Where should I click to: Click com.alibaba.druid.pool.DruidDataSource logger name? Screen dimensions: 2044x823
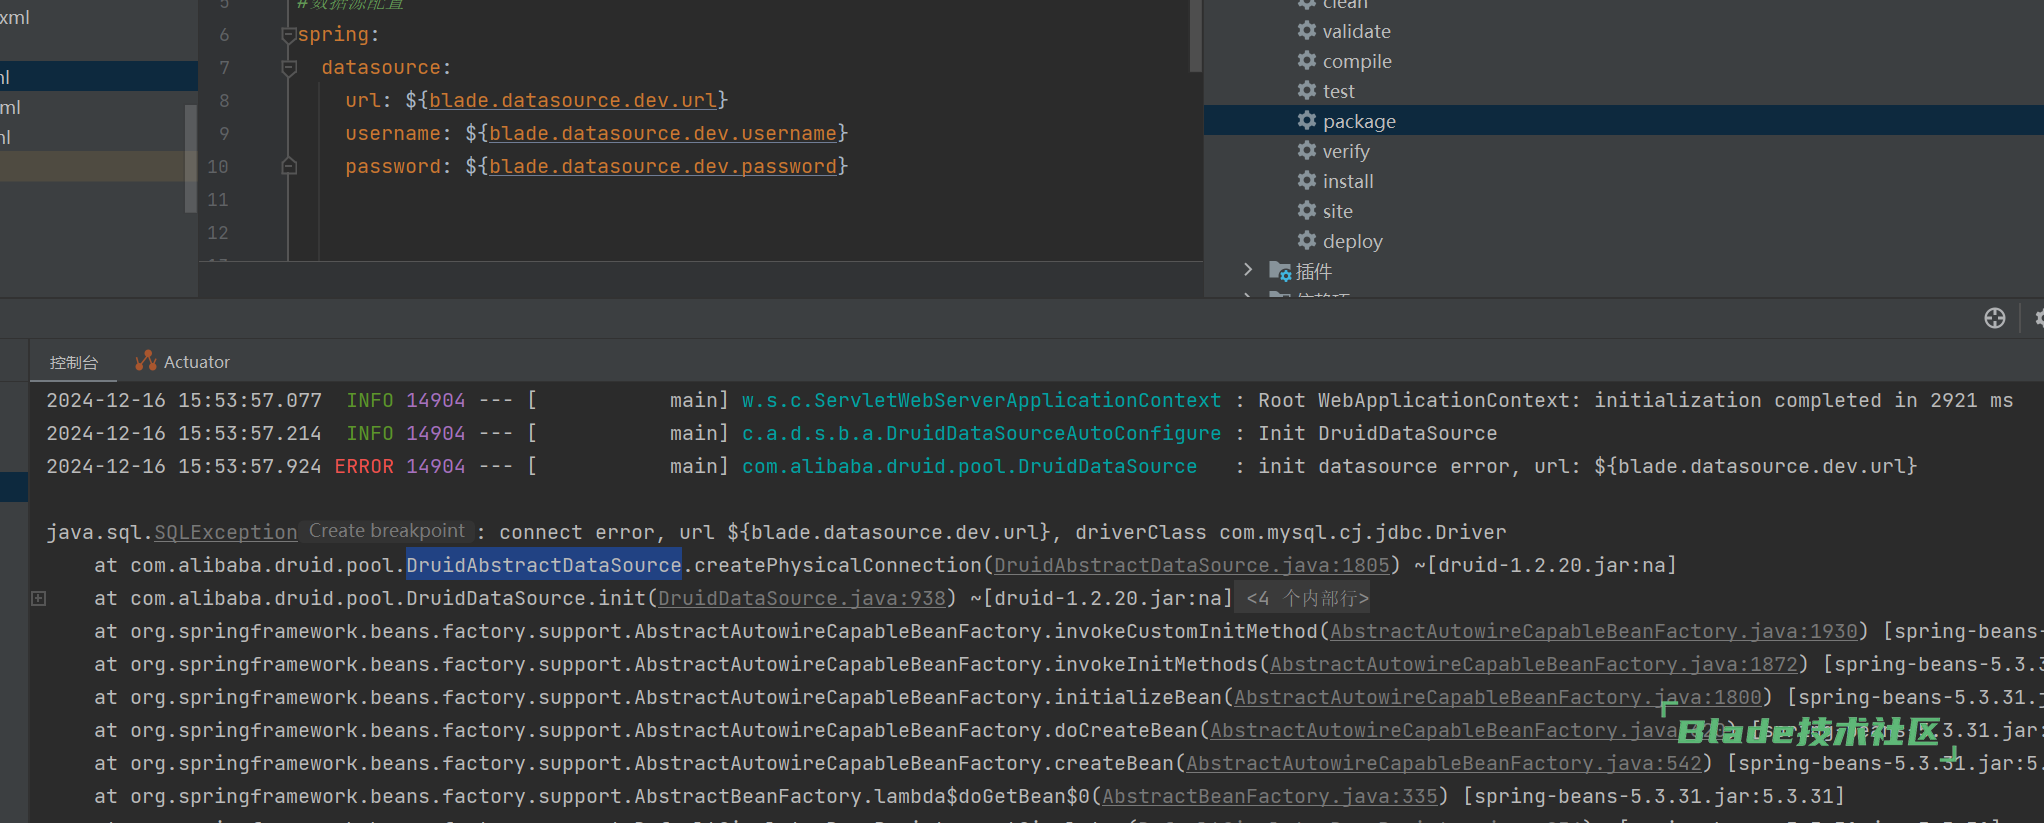969,466
